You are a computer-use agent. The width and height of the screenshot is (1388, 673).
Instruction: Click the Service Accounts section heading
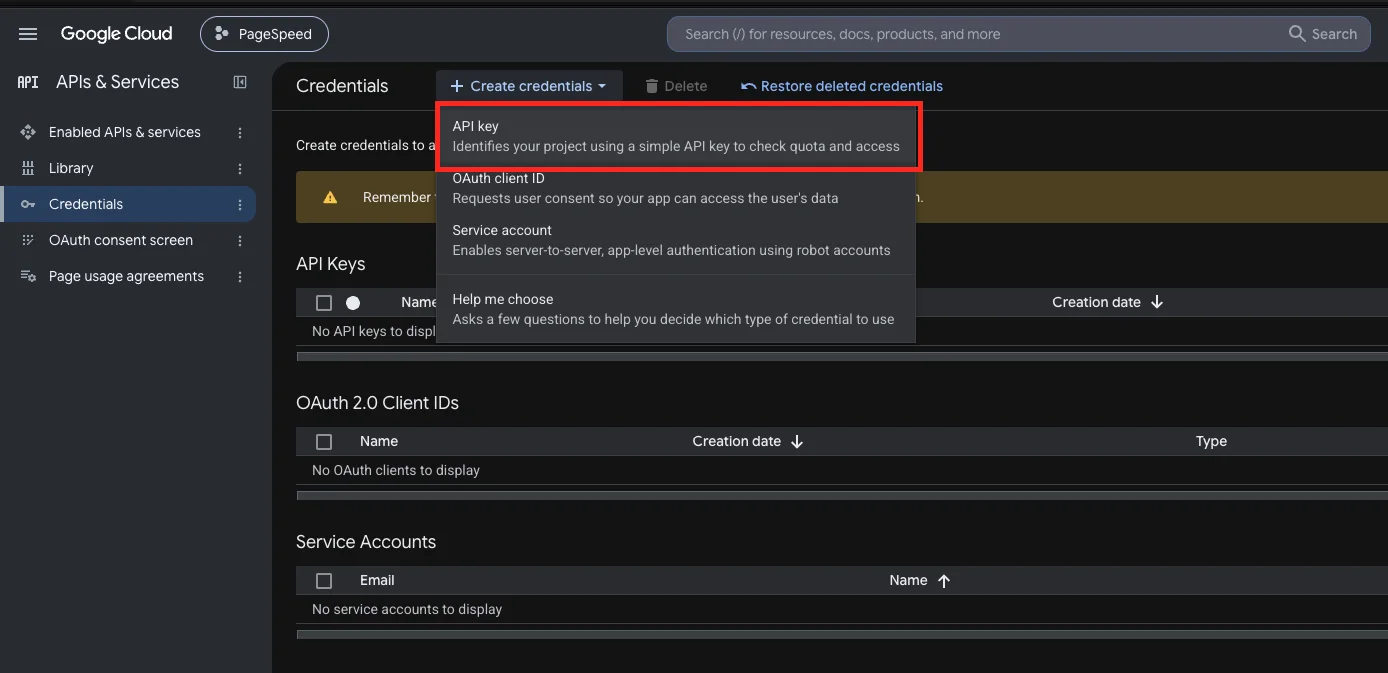pos(366,542)
